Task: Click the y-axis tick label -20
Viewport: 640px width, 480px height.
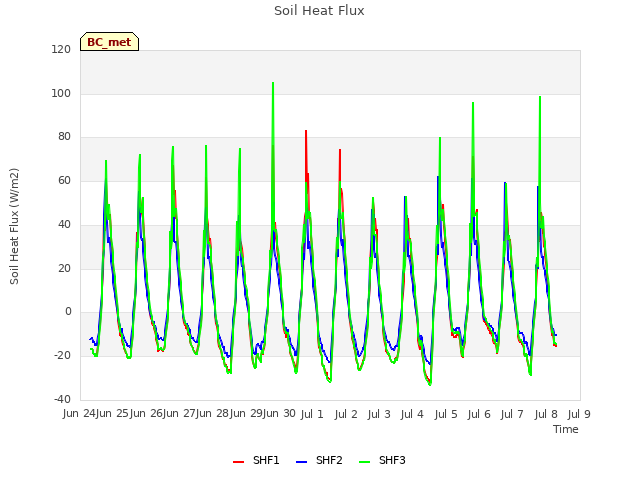Action: [x=62, y=356]
